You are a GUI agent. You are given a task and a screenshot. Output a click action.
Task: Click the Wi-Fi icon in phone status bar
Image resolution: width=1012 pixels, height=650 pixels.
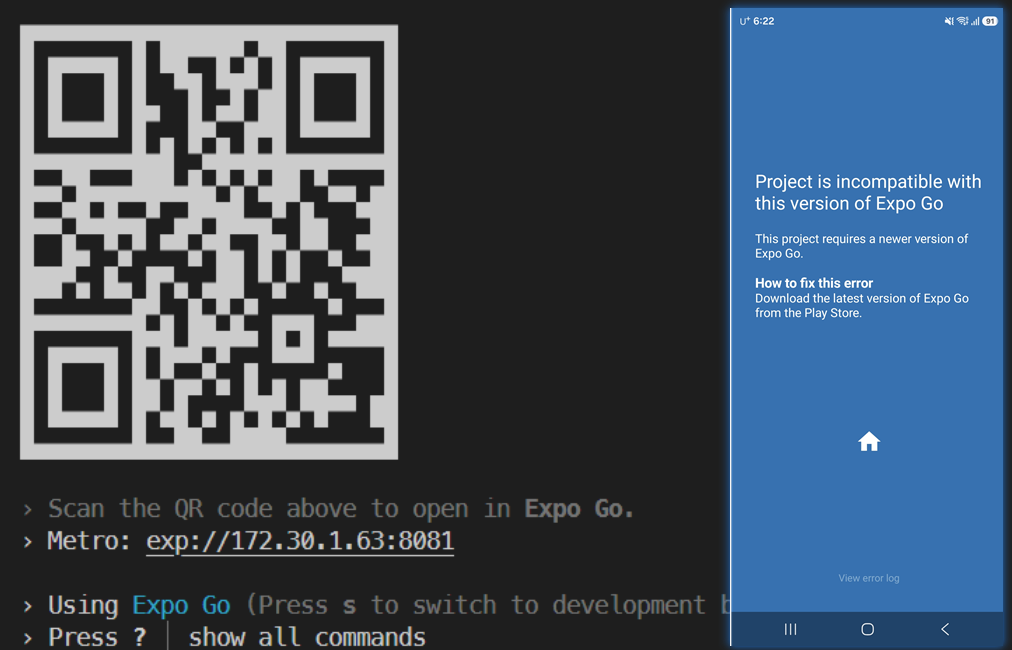pos(962,21)
